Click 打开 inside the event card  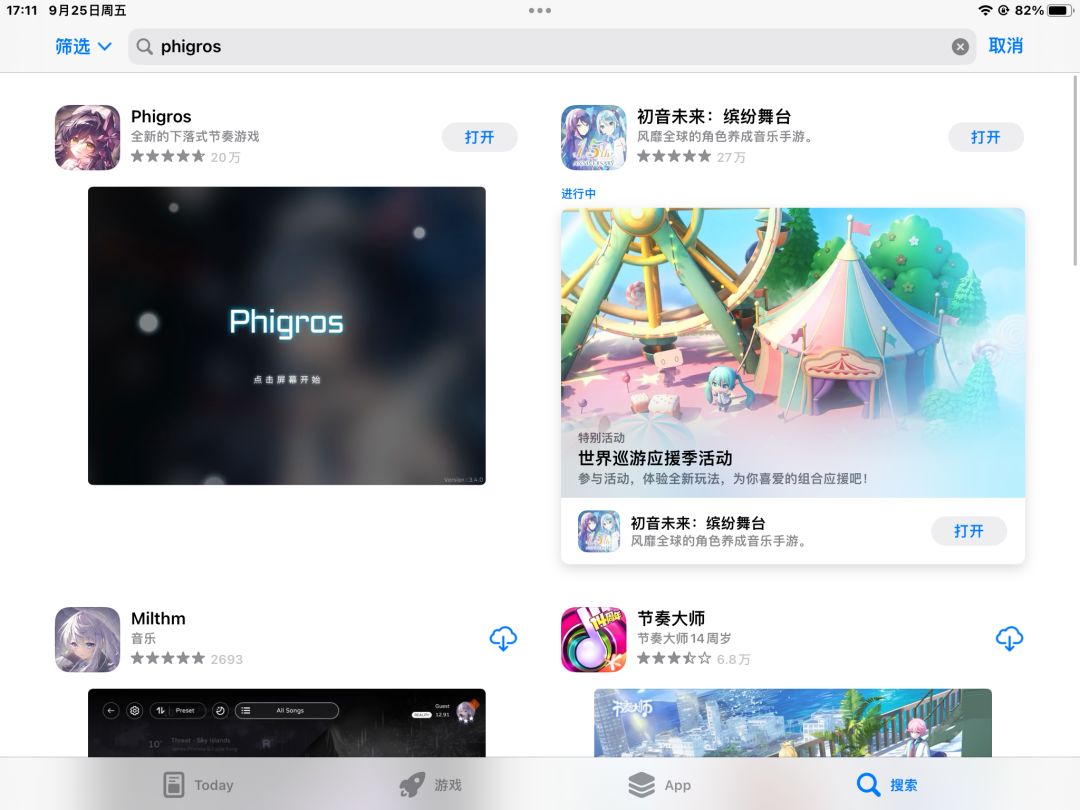pos(968,531)
